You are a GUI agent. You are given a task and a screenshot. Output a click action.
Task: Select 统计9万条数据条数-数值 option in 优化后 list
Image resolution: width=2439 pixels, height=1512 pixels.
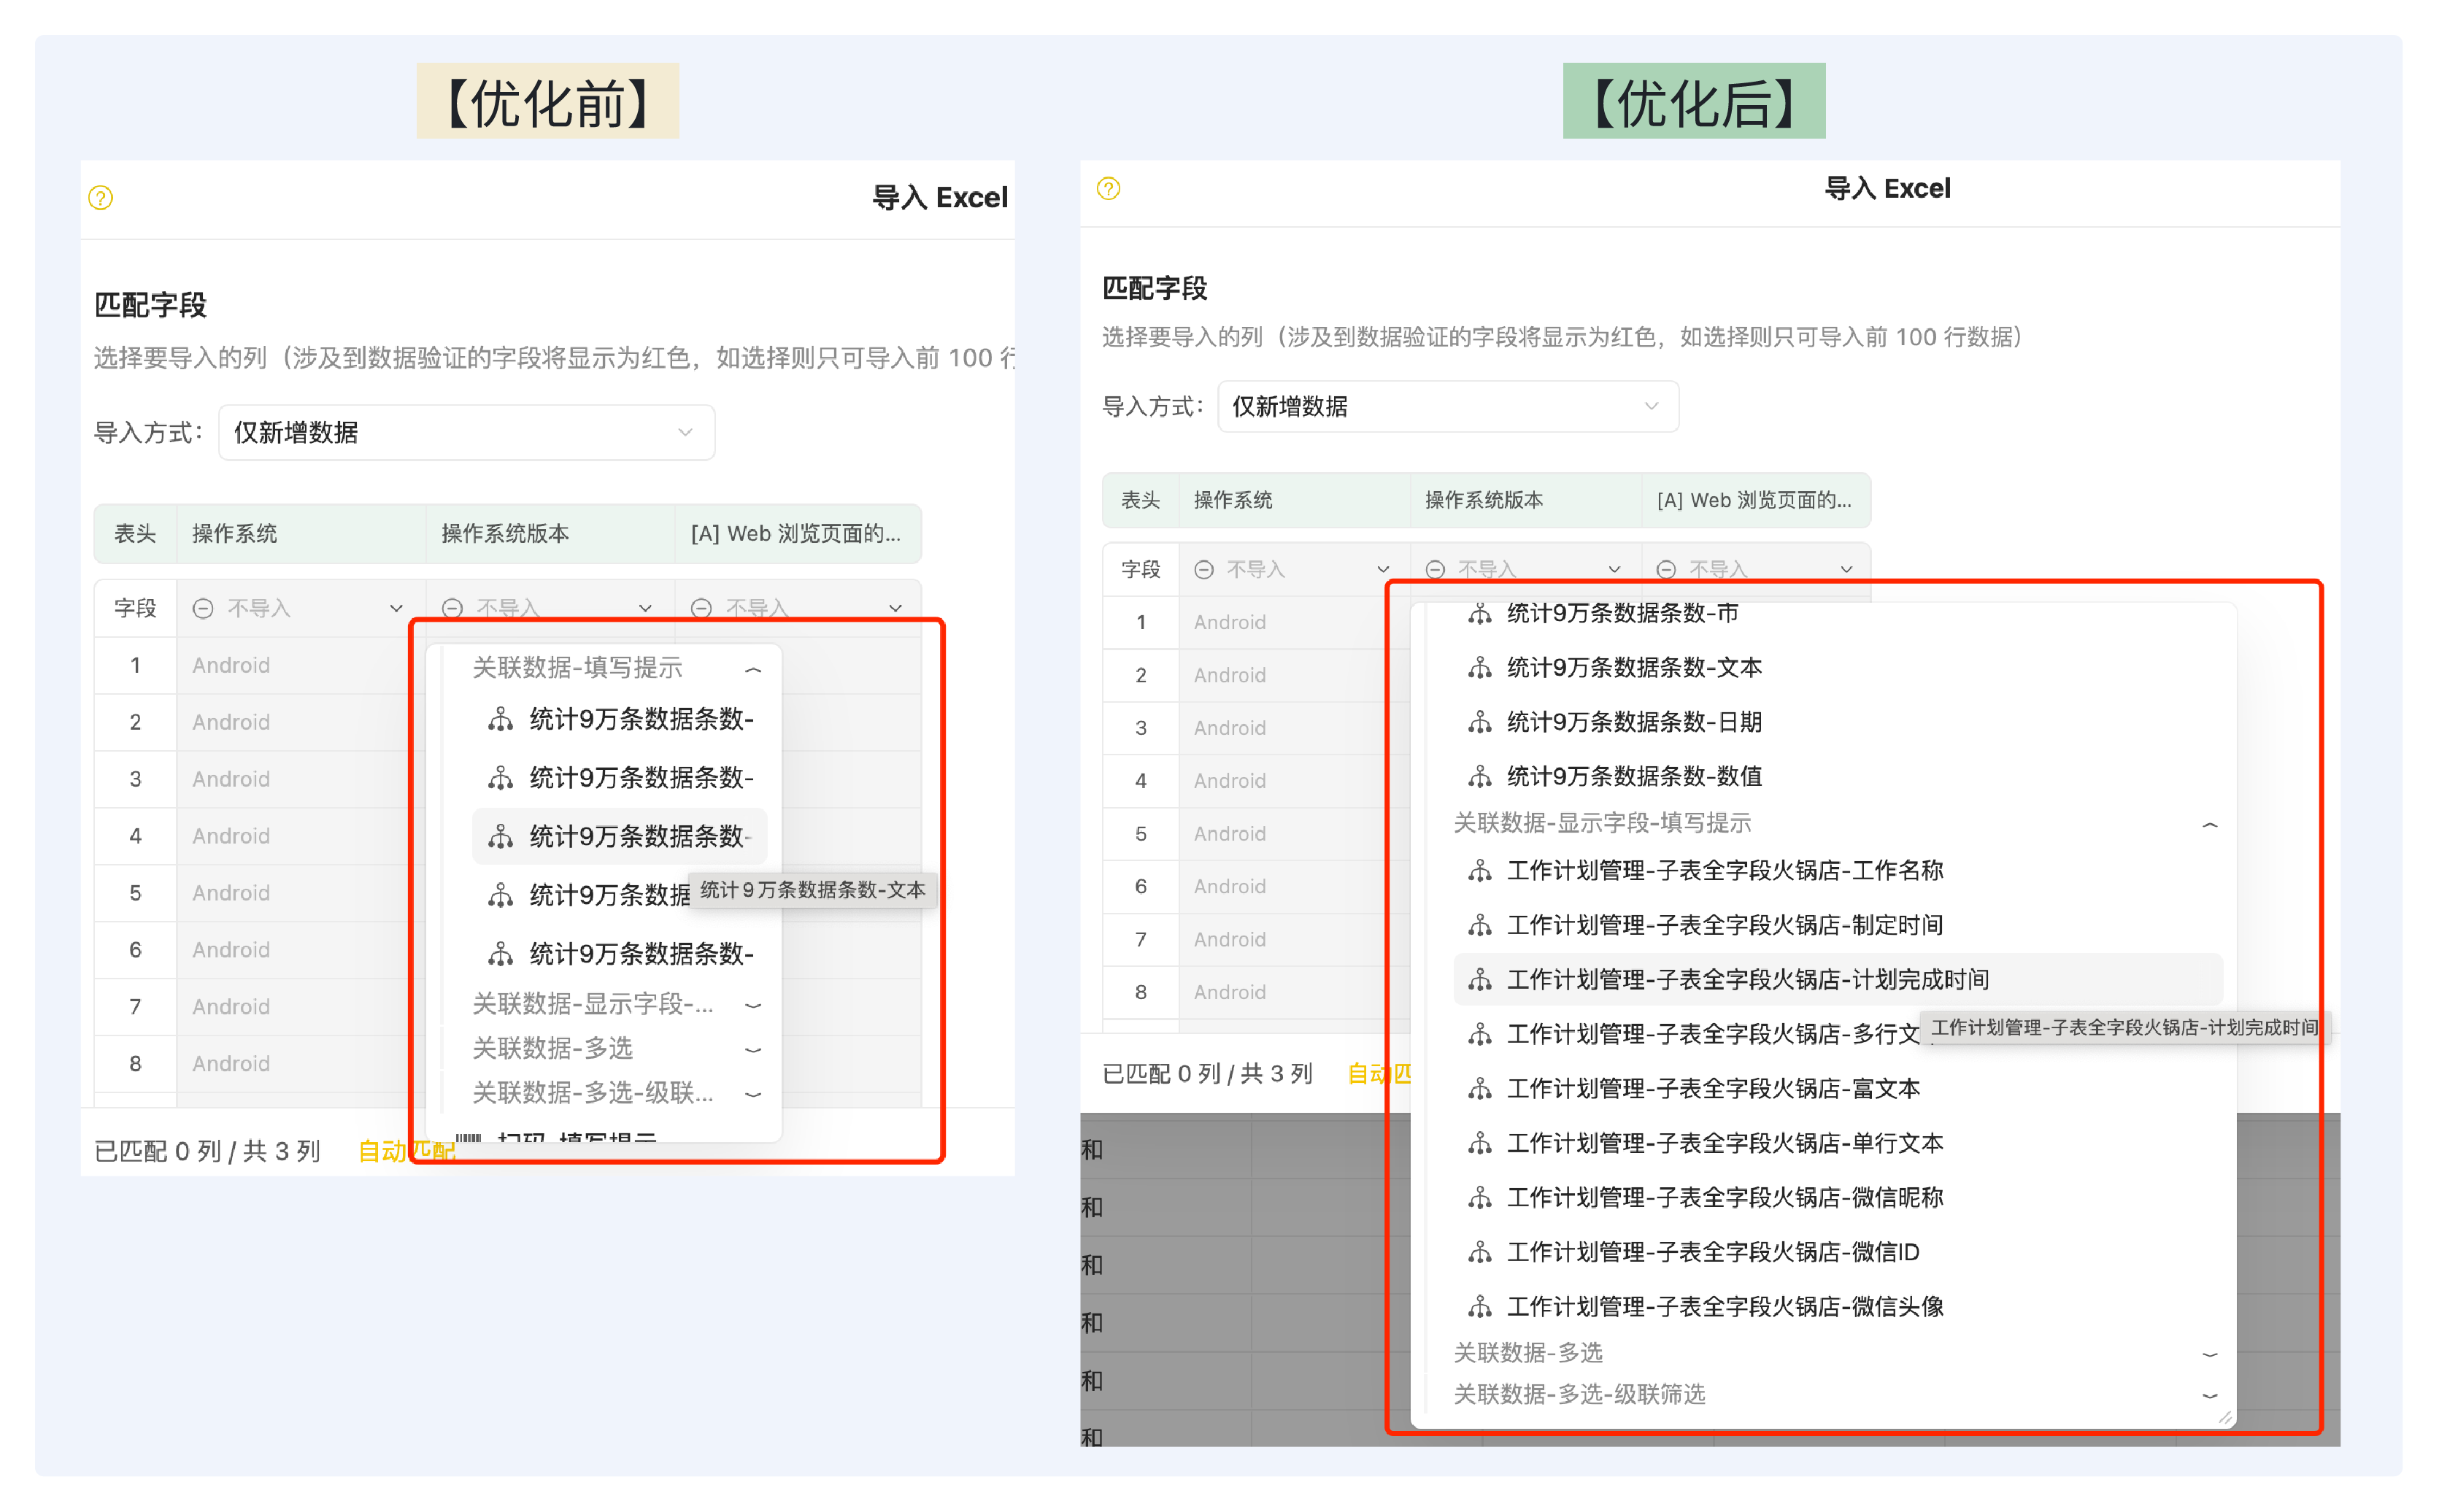(x=1837, y=776)
